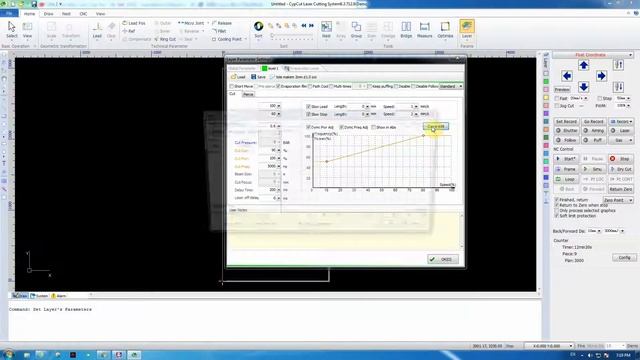This screenshot has height=360, width=640.
Task: Click the Ring Cut tool
Action: [165, 39]
